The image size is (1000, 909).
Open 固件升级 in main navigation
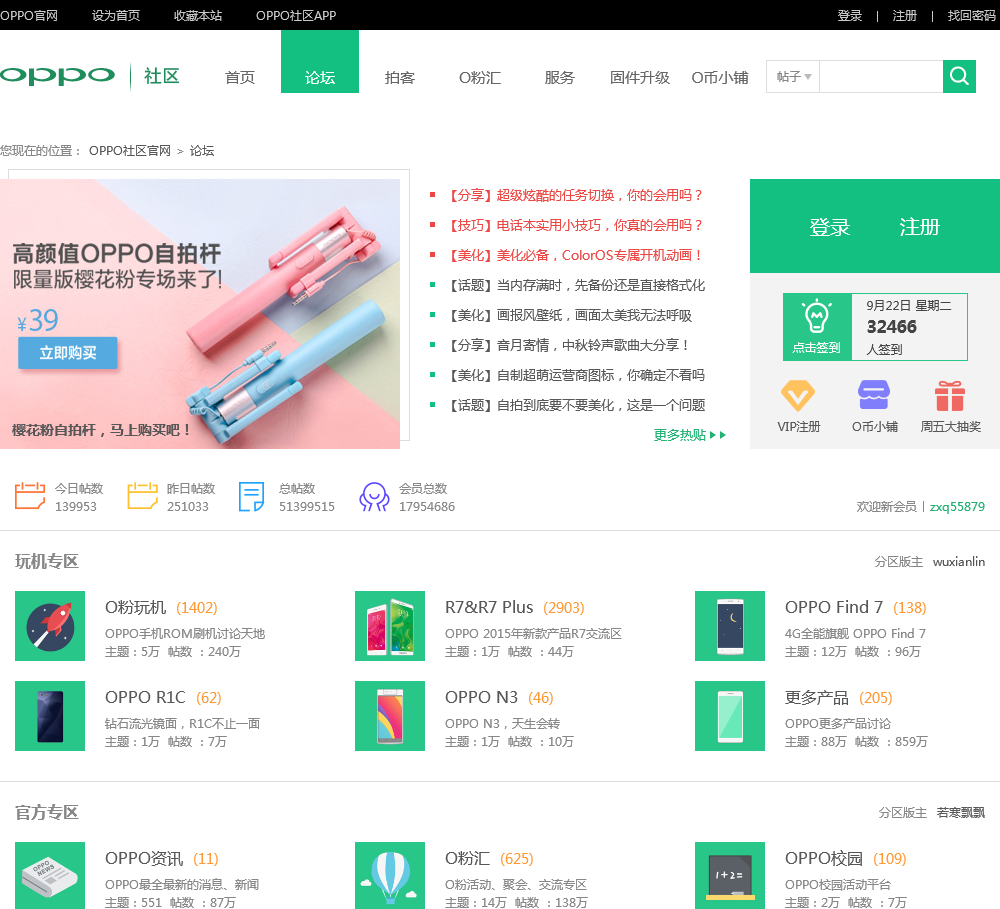pyautogui.click(x=640, y=77)
